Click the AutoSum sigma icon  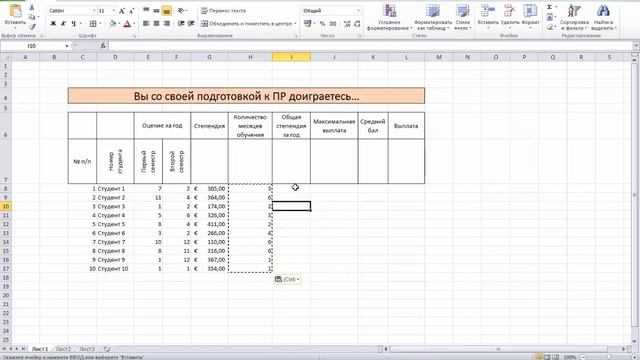point(550,7)
